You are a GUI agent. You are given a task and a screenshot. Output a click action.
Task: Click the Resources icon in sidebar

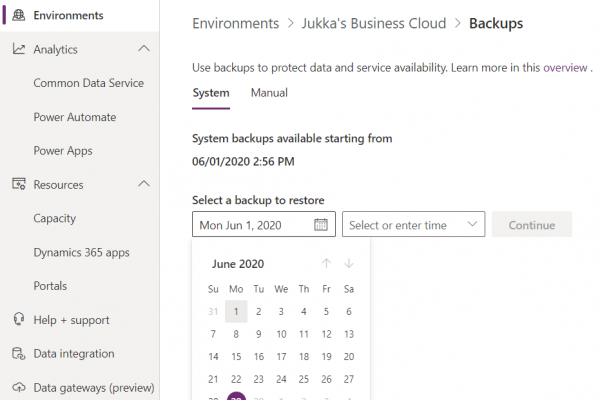[x=19, y=184]
